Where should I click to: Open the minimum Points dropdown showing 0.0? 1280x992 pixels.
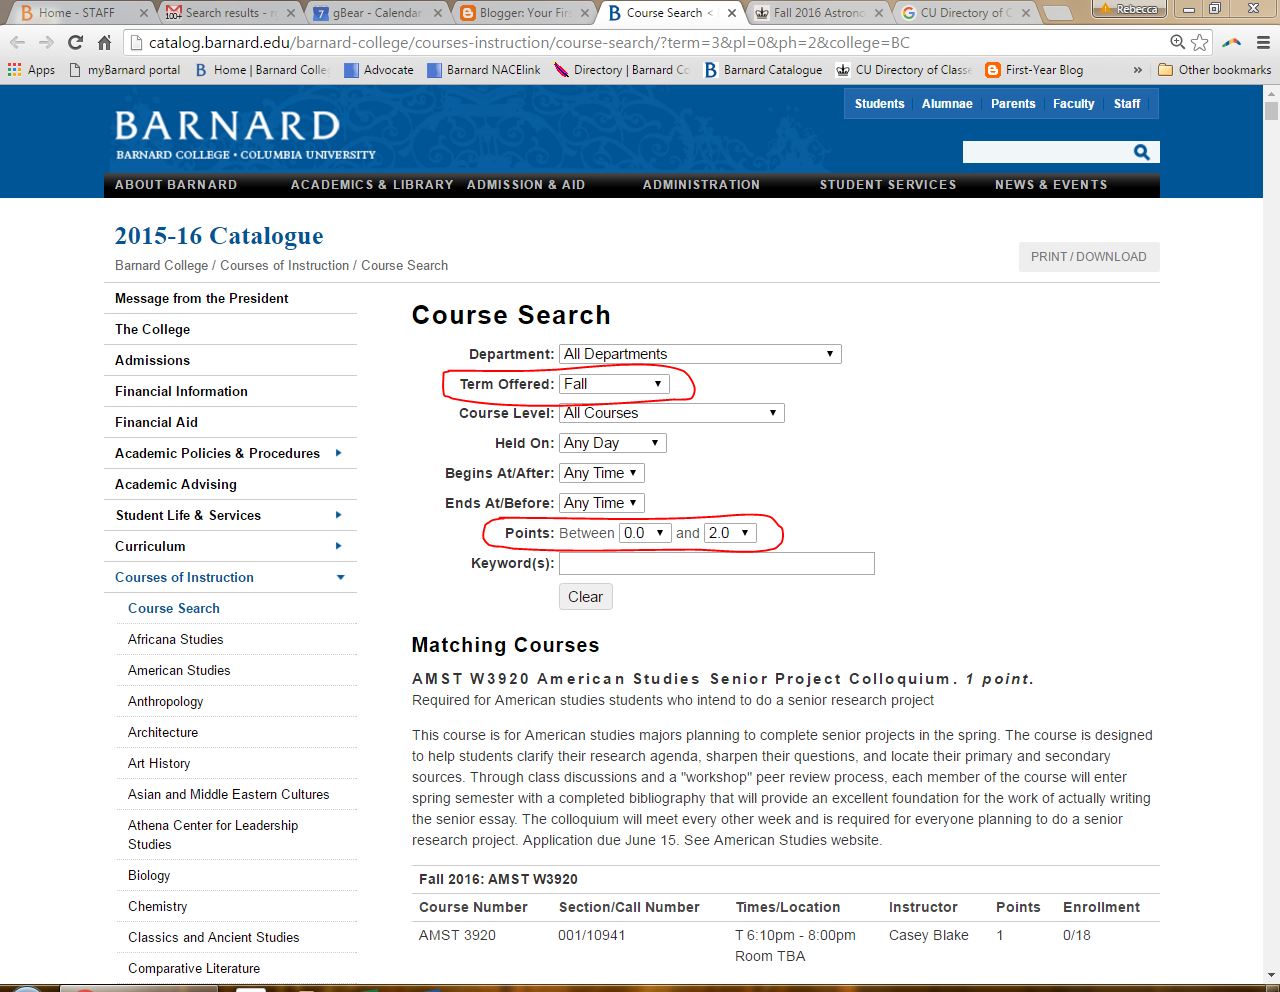pyautogui.click(x=645, y=533)
